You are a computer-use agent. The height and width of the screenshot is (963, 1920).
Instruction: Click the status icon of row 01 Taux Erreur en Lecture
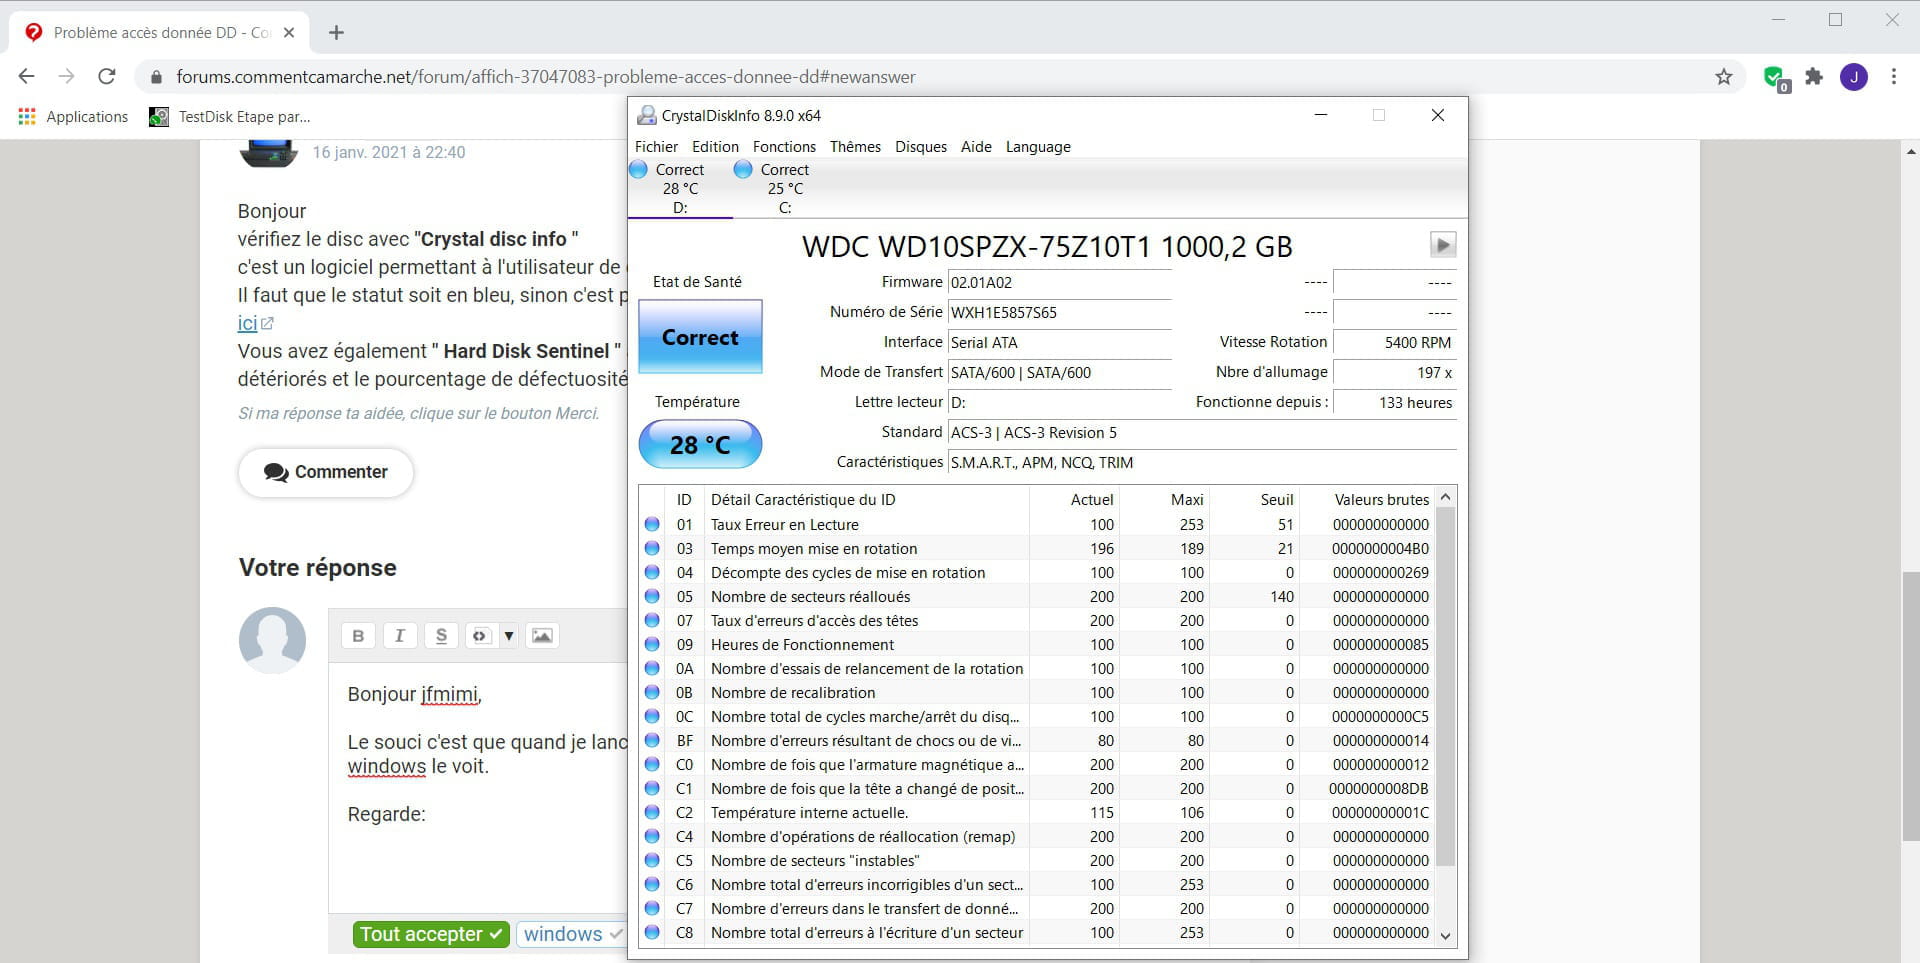tap(652, 524)
